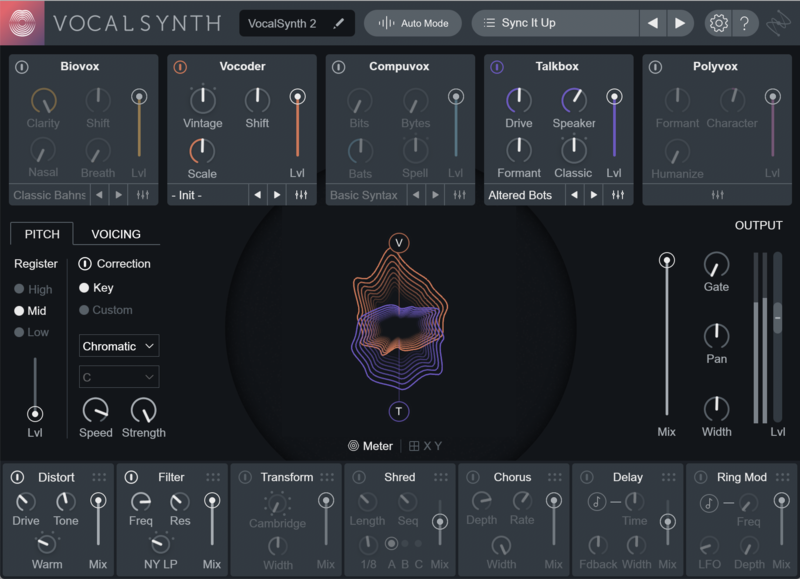
Task: Select the High register option
Action: [x=34, y=289]
